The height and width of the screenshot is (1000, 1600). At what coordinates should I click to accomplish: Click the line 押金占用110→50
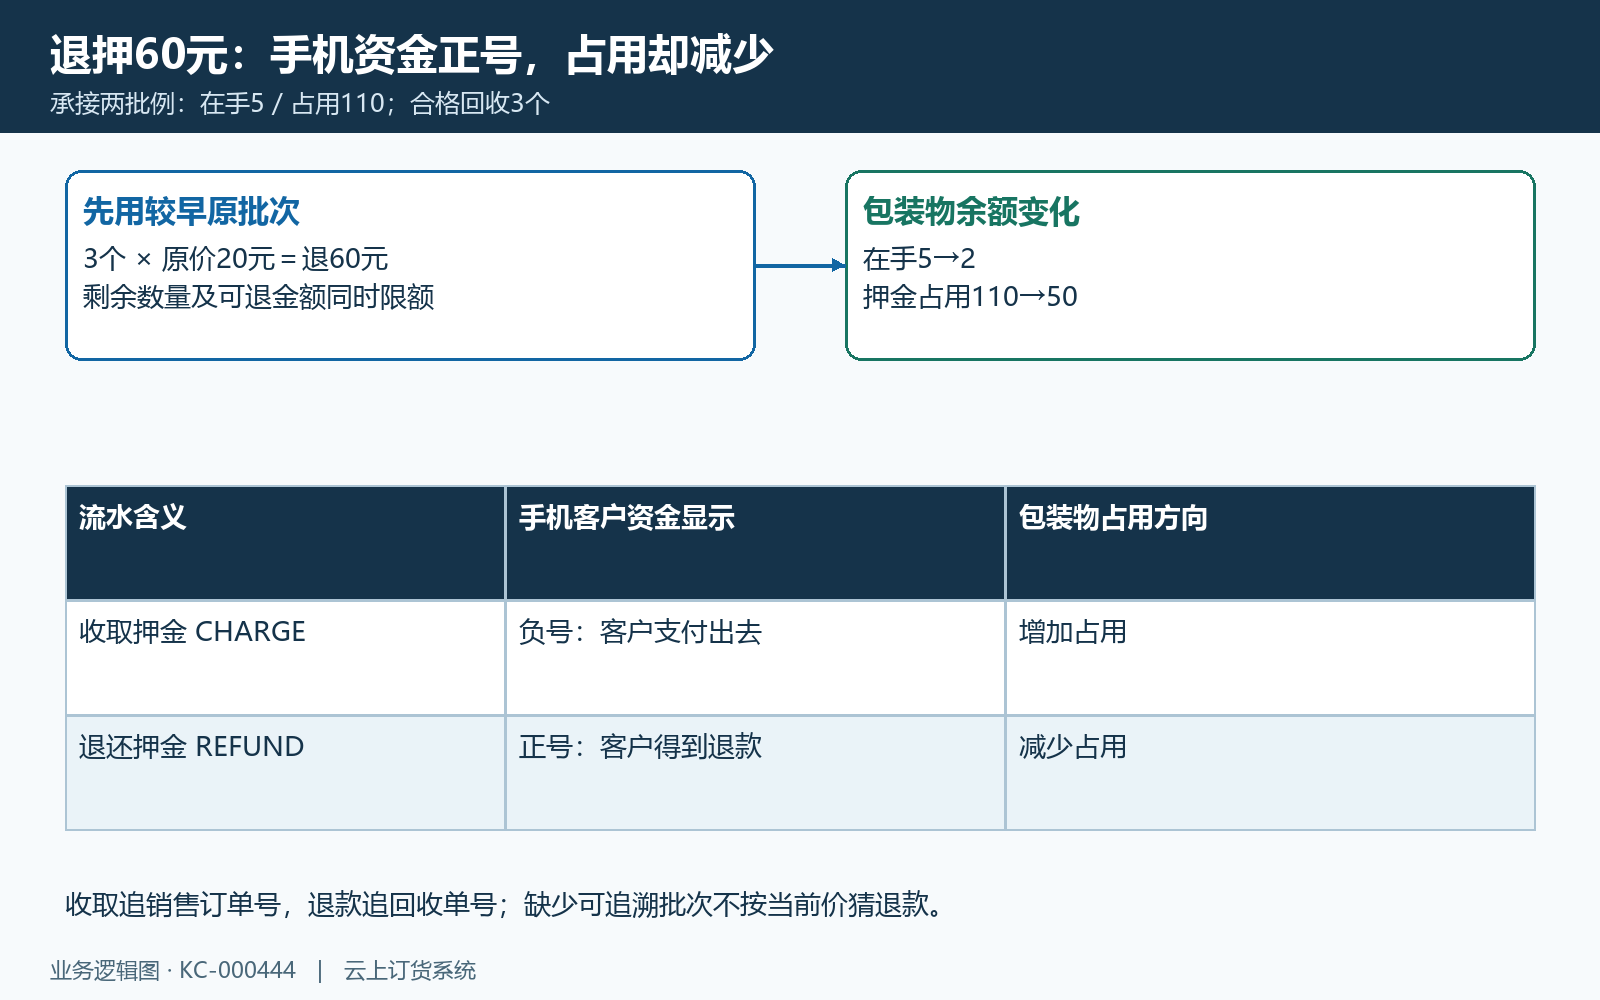pos(970,297)
